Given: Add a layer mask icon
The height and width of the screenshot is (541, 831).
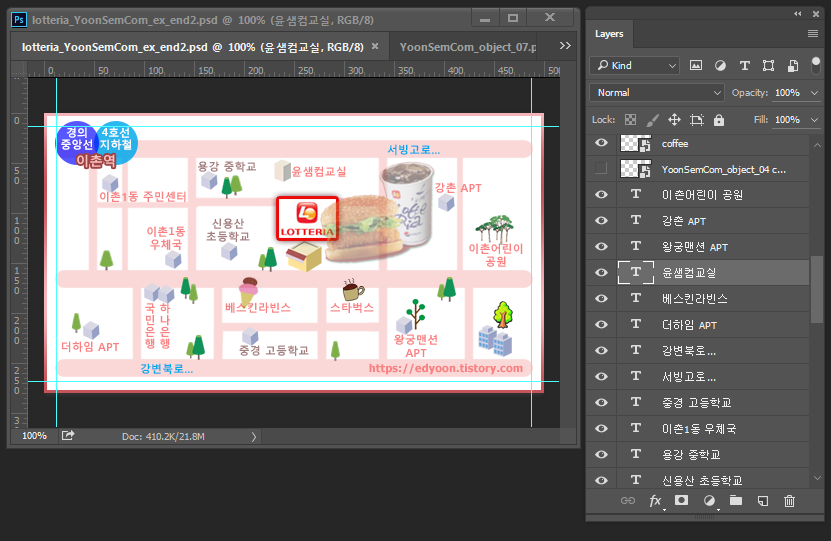Looking at the screenshot, I should coord(682,500).
